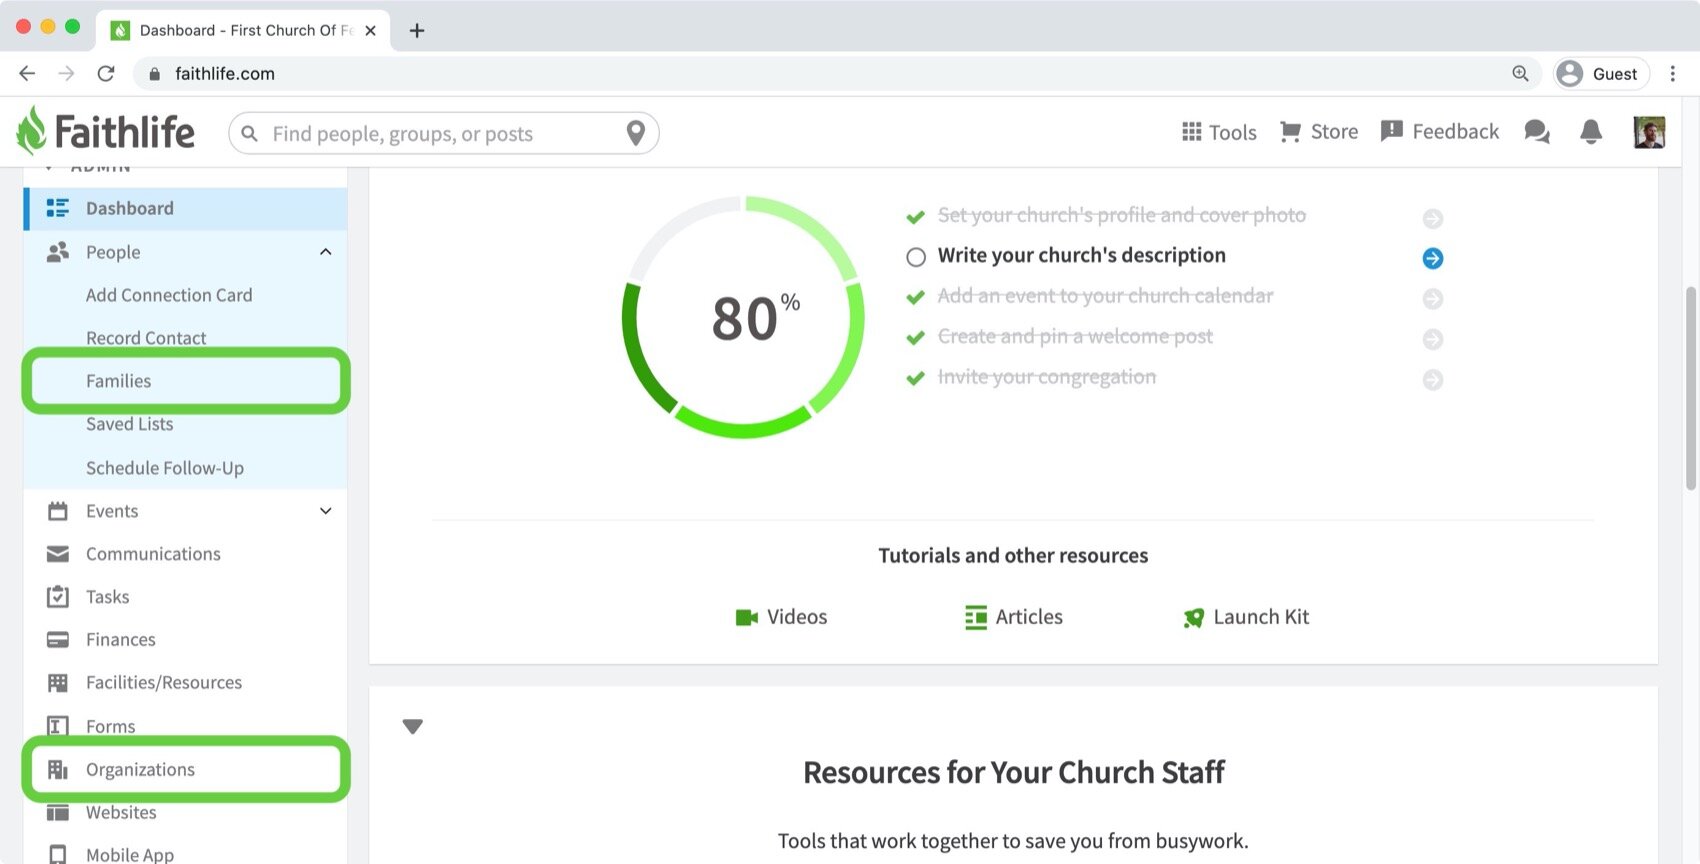Click arrow beside welcome post step

[1433, 339]
